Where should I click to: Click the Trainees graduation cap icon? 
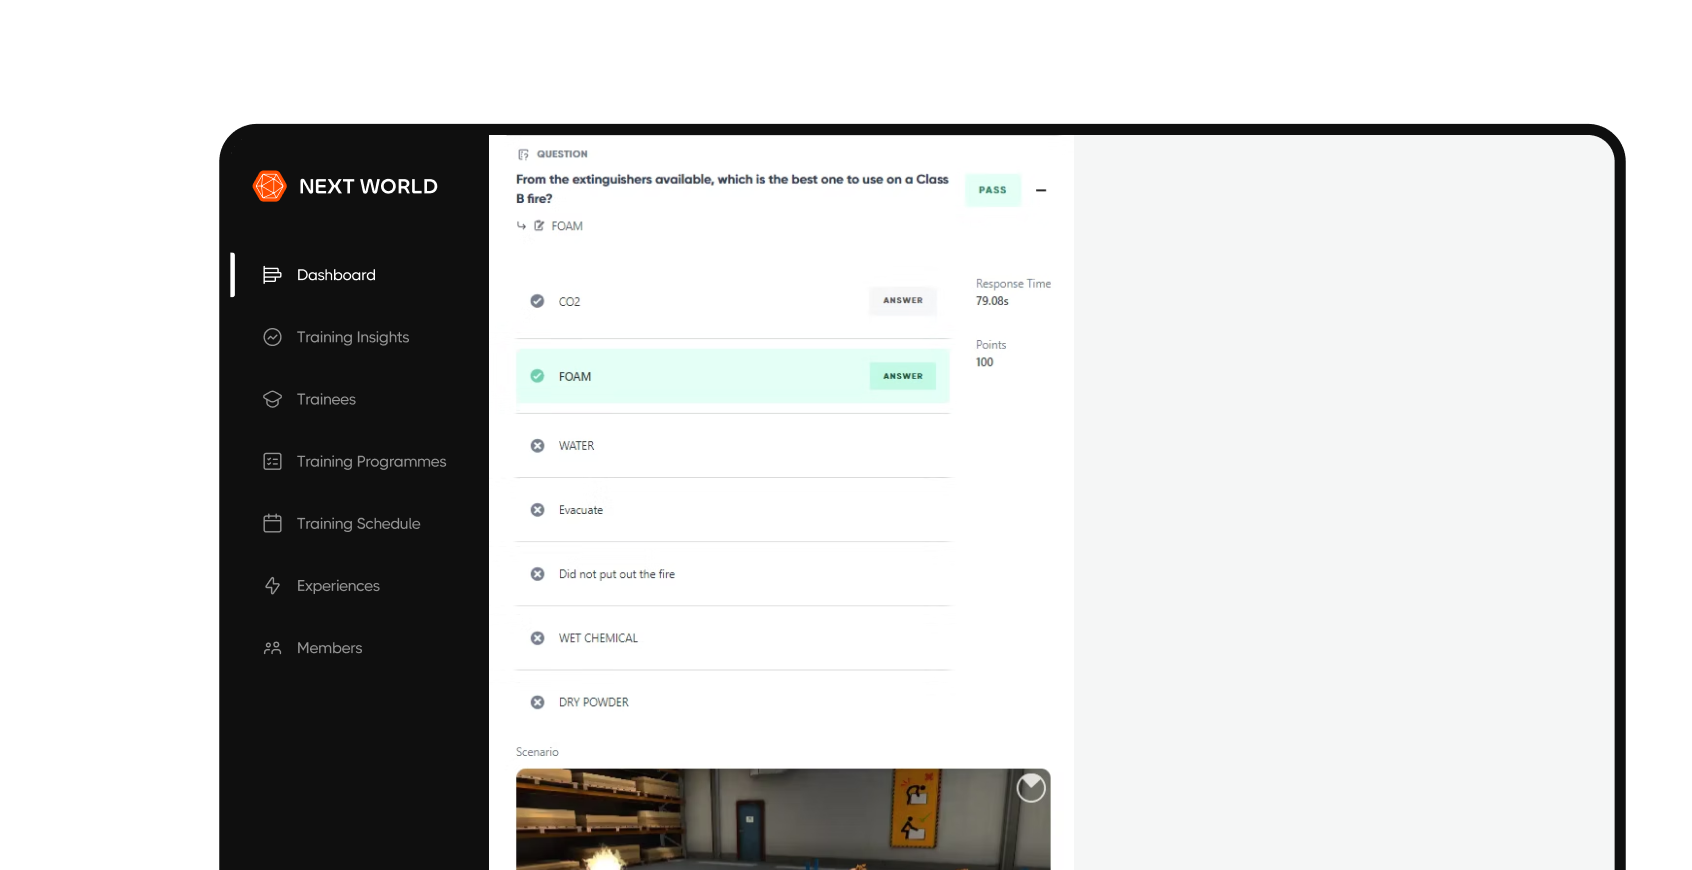click(x=272, y=399)
